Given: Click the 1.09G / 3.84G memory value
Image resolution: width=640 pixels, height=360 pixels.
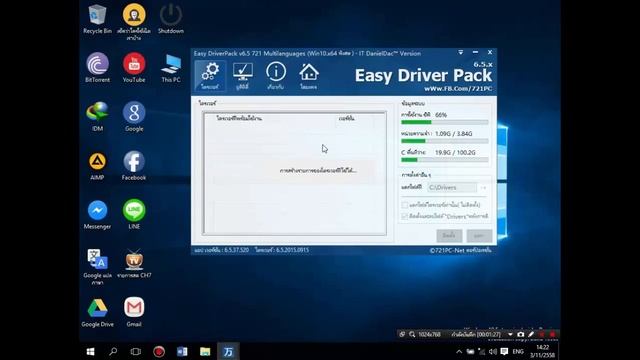Looking at the screenshot, I should (x=453, y=134).
